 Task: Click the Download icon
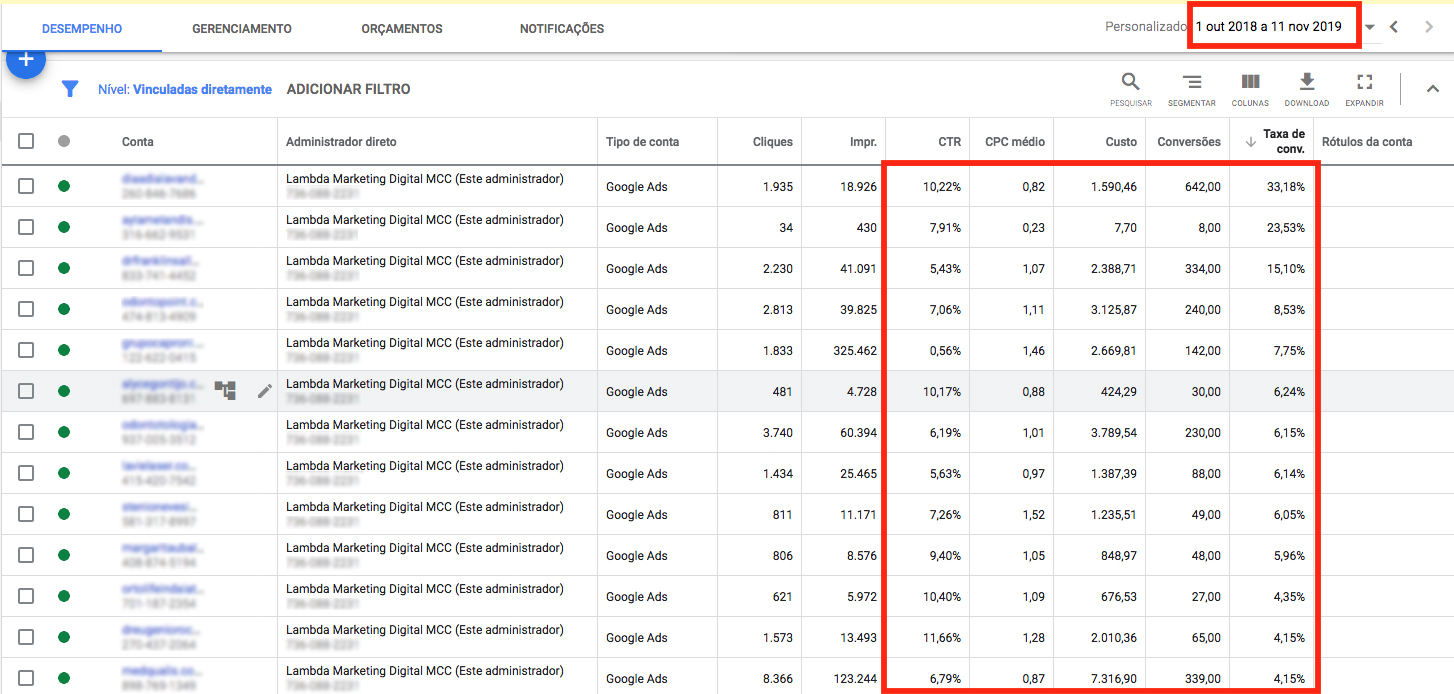coord(1306,89)
